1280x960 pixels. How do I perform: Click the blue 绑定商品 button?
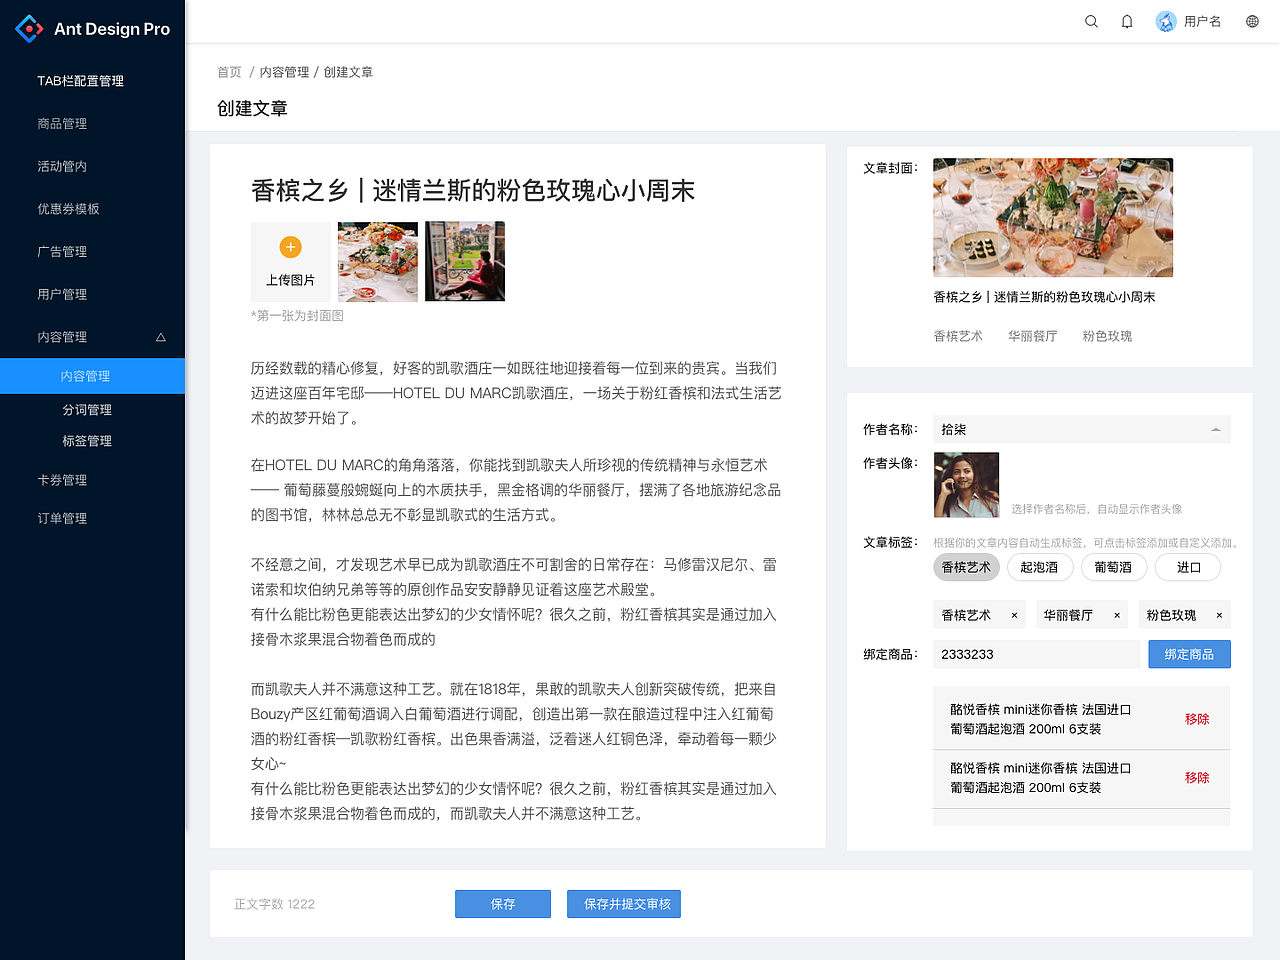(1189, 654)
